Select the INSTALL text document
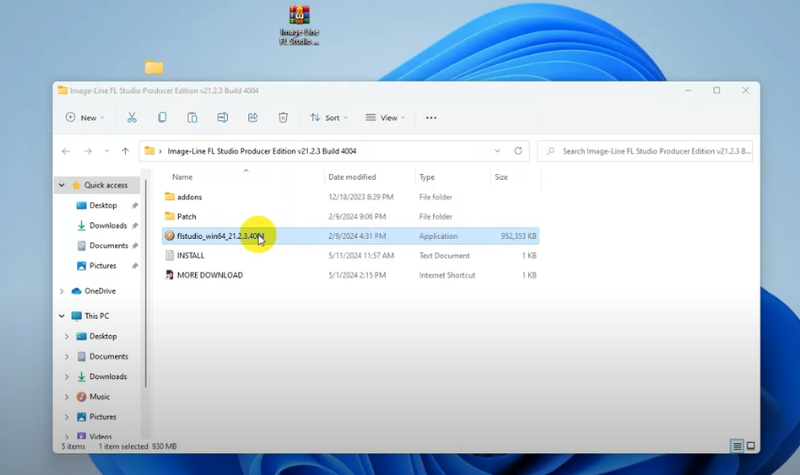800x475 pixels. pyautogui.click(x=351, y=256)
